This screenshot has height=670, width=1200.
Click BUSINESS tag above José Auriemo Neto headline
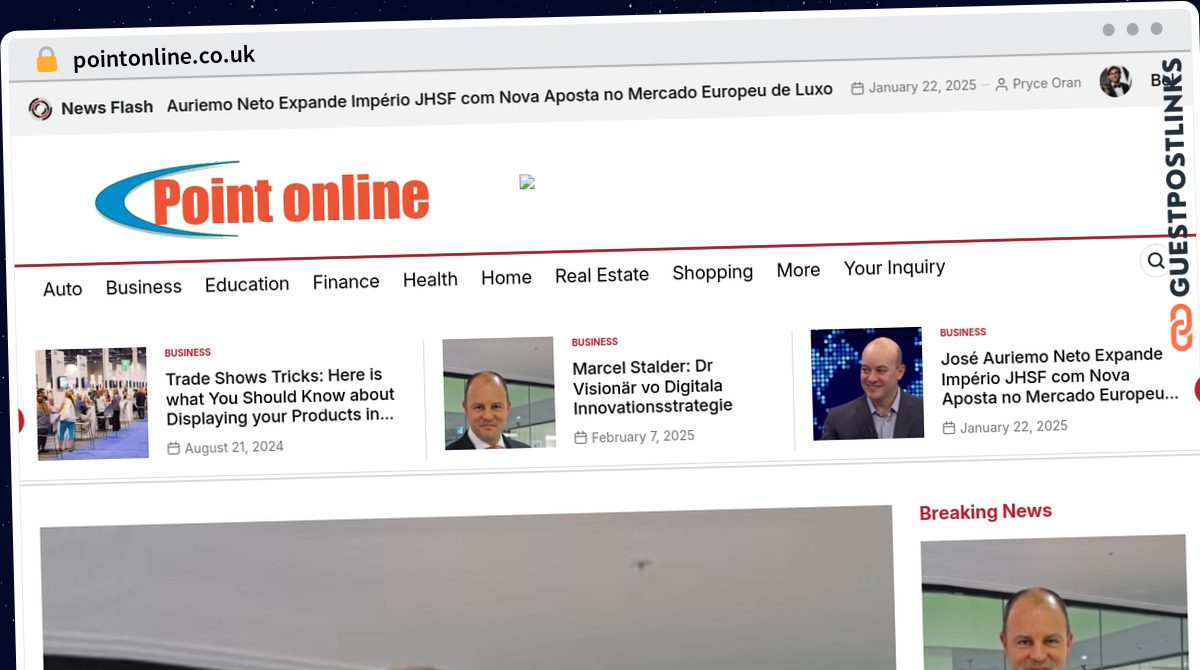(963, 332)
